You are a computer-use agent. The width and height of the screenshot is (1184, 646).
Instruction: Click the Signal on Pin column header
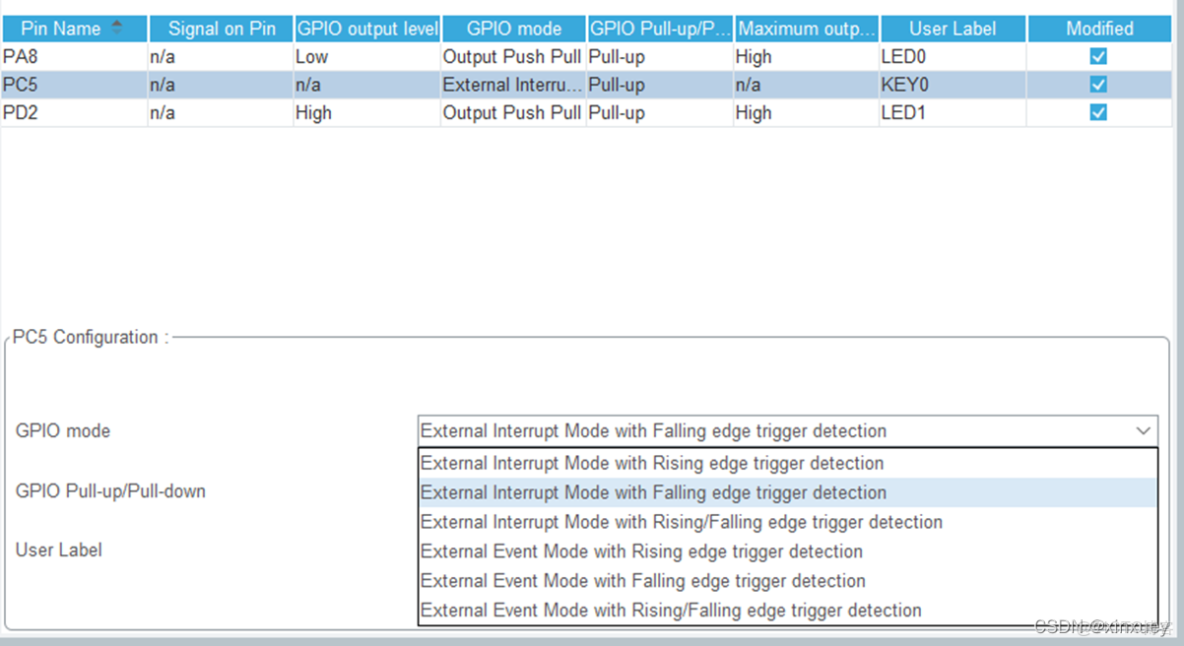(x=221, y=29)
